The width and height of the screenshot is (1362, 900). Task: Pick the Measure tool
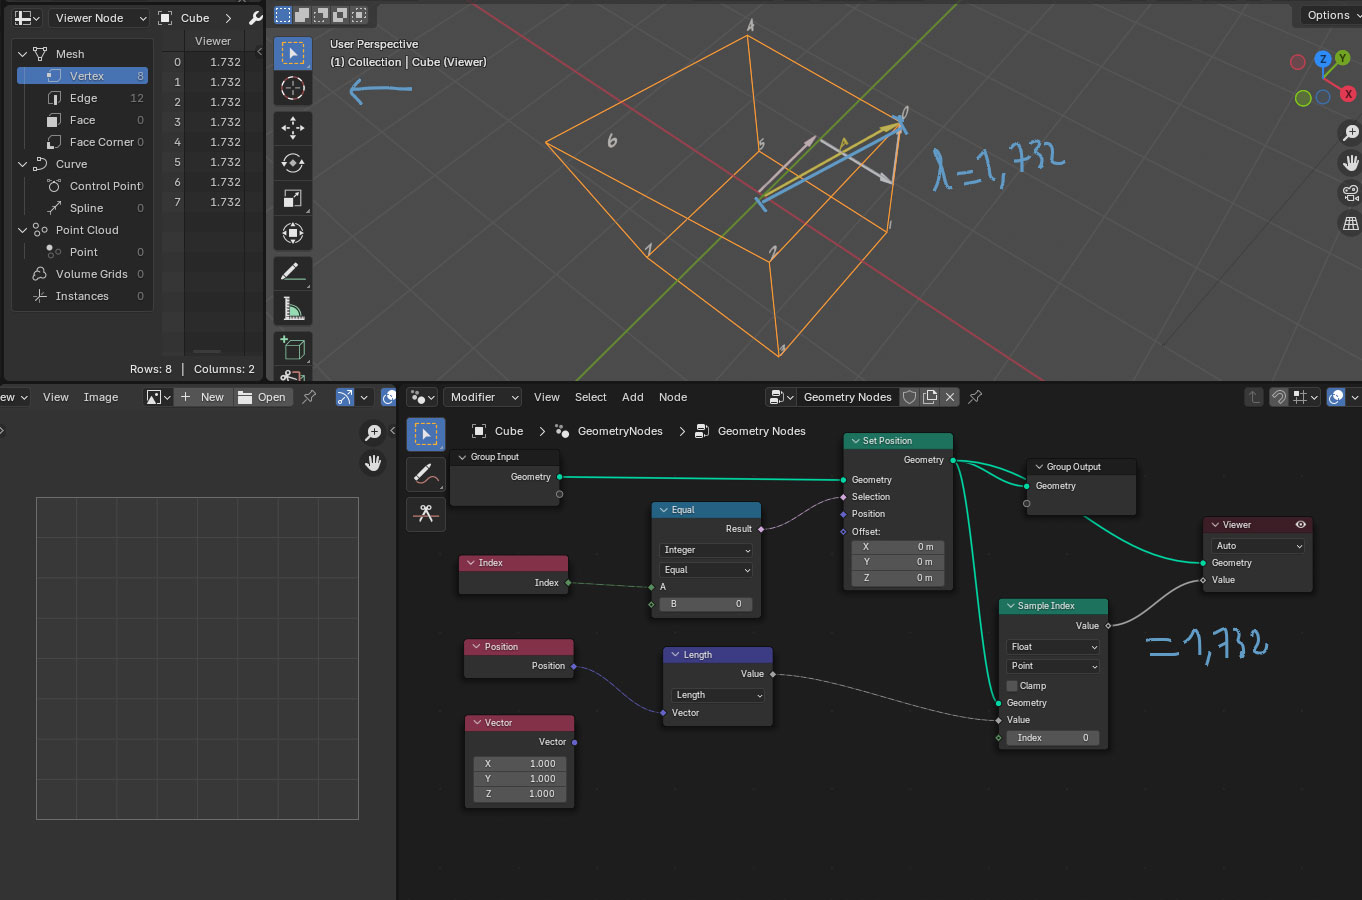(x=293, y=309)
